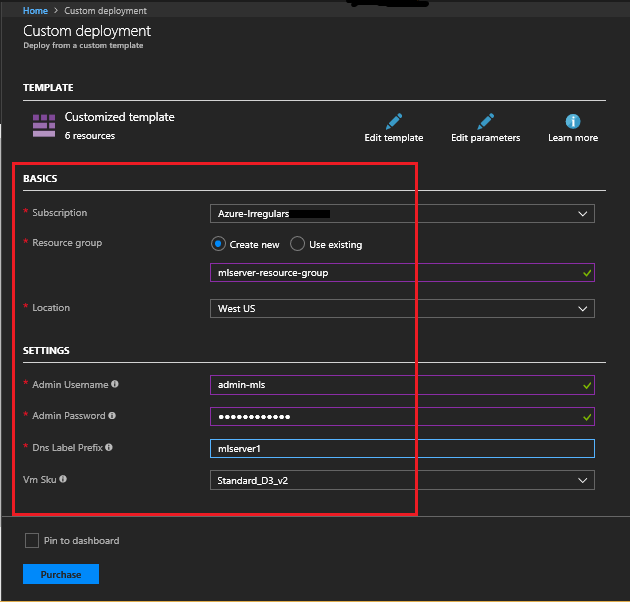
Task: Click the Edit template label
Action: click(394, 138)
